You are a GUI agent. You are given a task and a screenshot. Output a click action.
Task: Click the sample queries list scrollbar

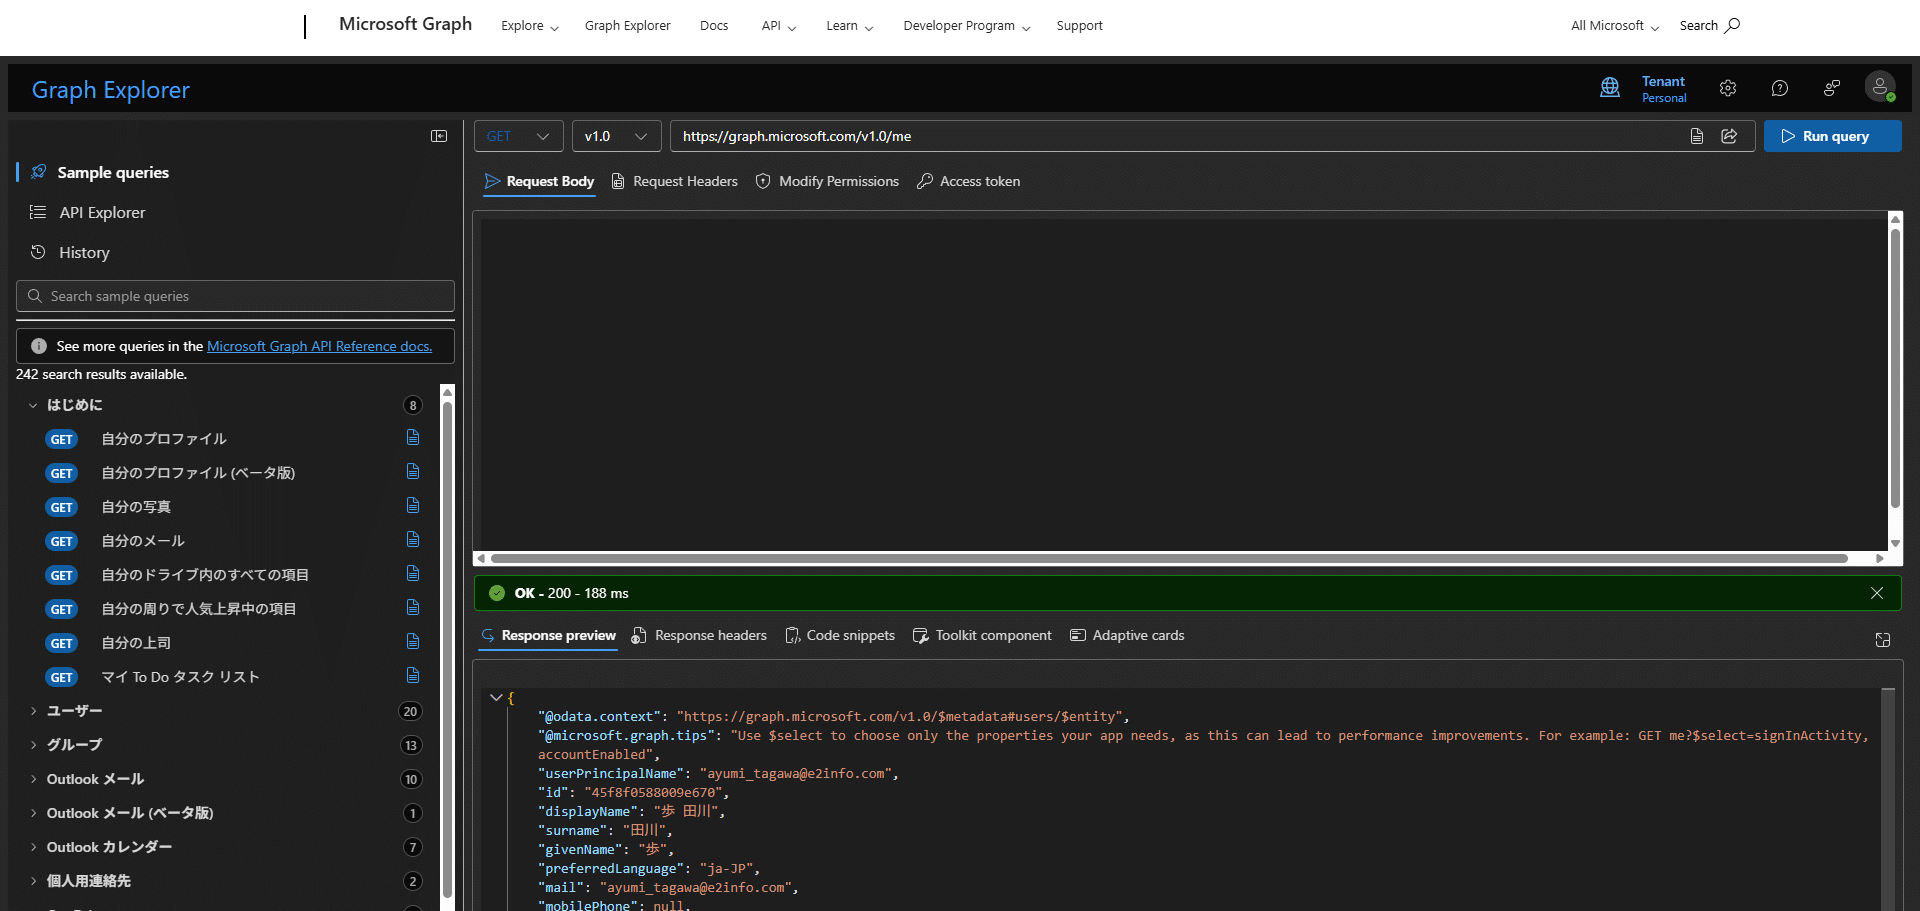click(x=447, y=650)
